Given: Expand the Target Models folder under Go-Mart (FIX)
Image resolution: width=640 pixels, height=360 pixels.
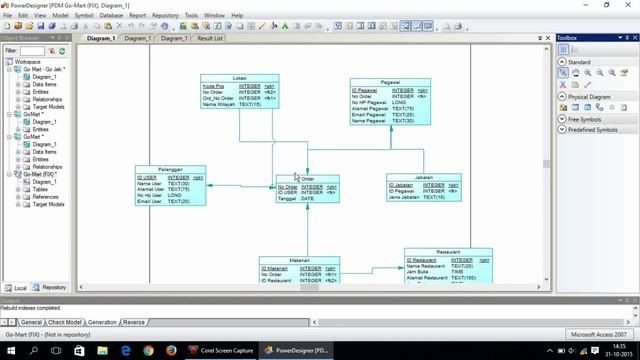Looking at the screenshot, I should click(x=18, y=204).
